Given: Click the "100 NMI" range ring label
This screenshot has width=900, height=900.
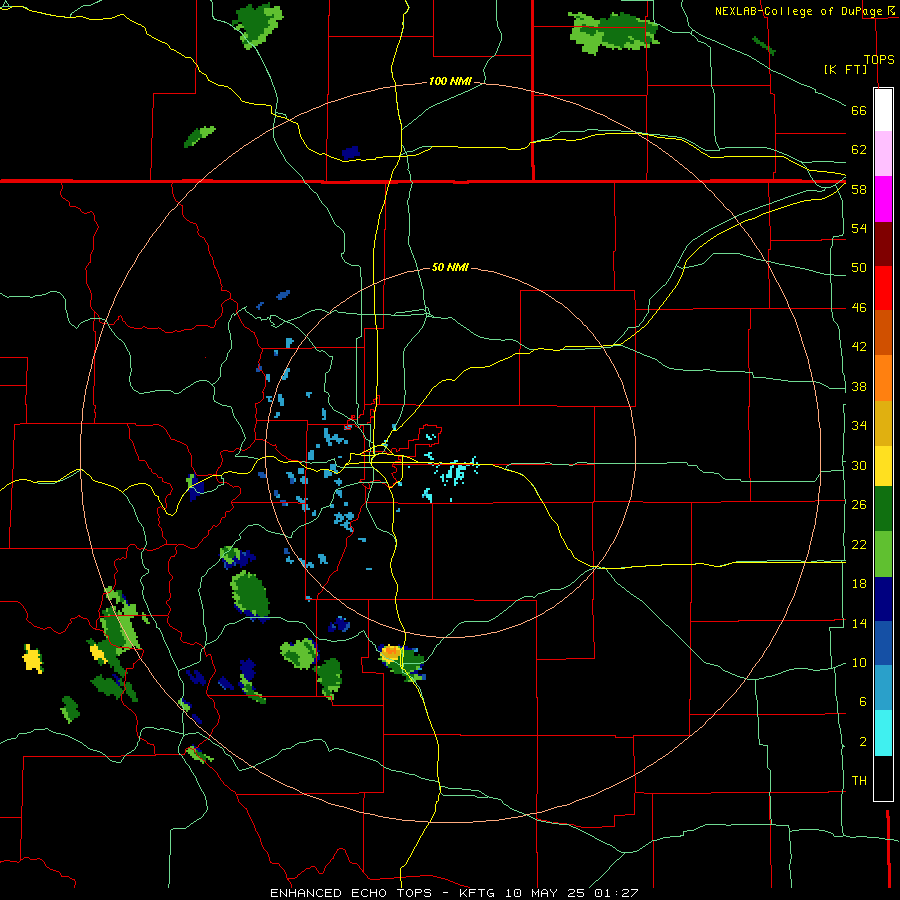Looking at the screenshot, I should [x=450, y=82].
